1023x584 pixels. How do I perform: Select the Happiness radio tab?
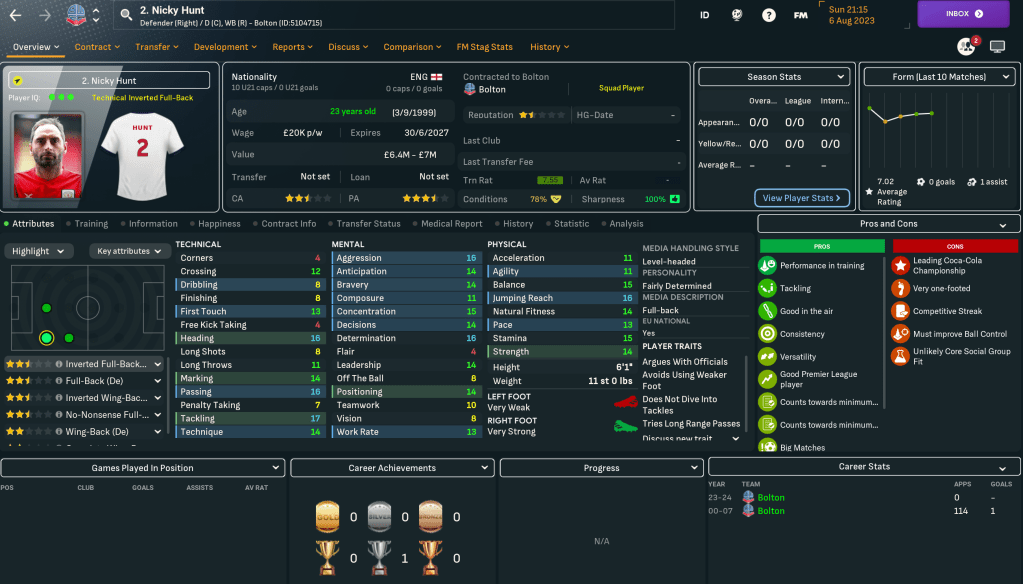218,224
